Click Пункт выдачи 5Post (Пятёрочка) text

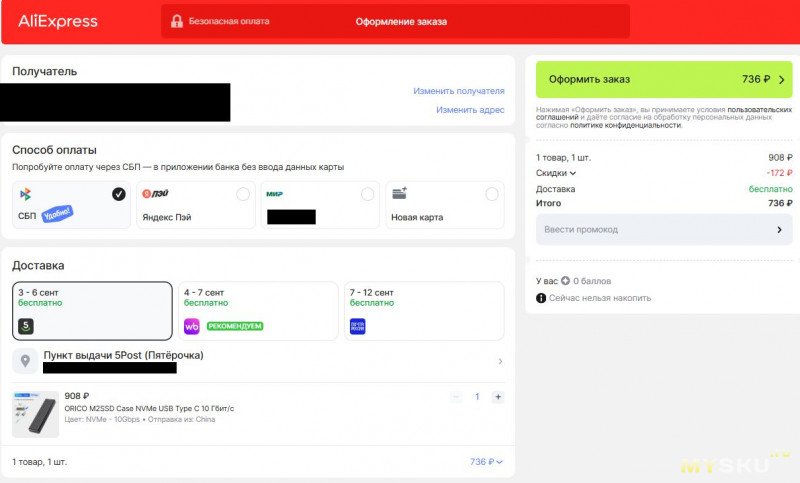(x=123, y=355)
